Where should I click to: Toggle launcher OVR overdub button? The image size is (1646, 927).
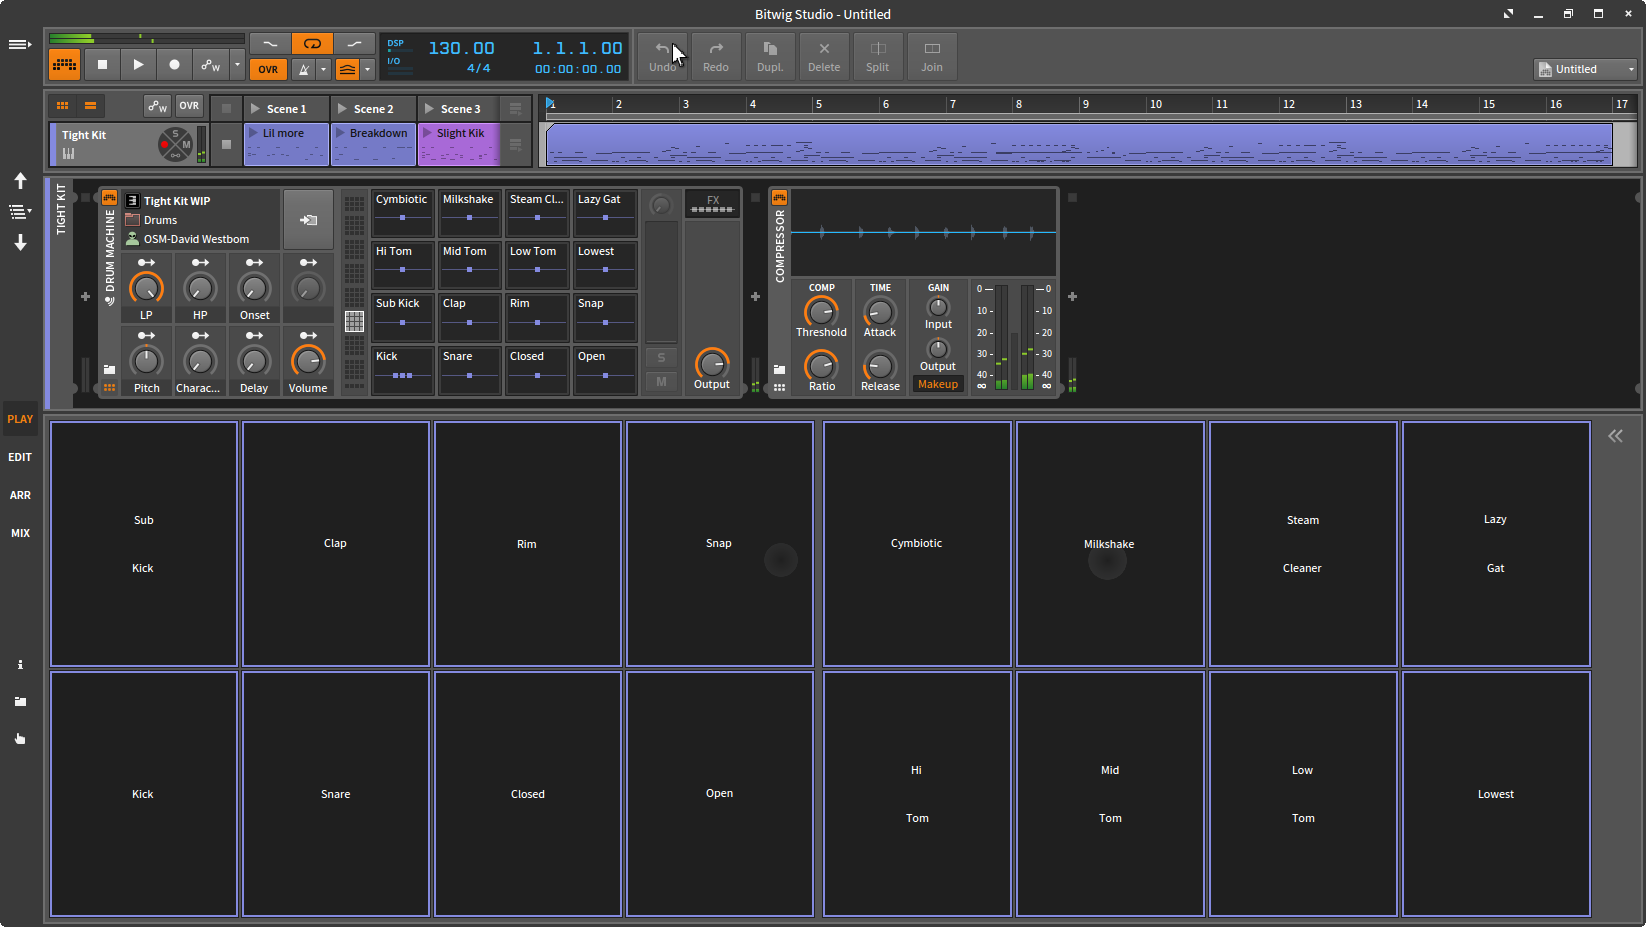point(189,106)
